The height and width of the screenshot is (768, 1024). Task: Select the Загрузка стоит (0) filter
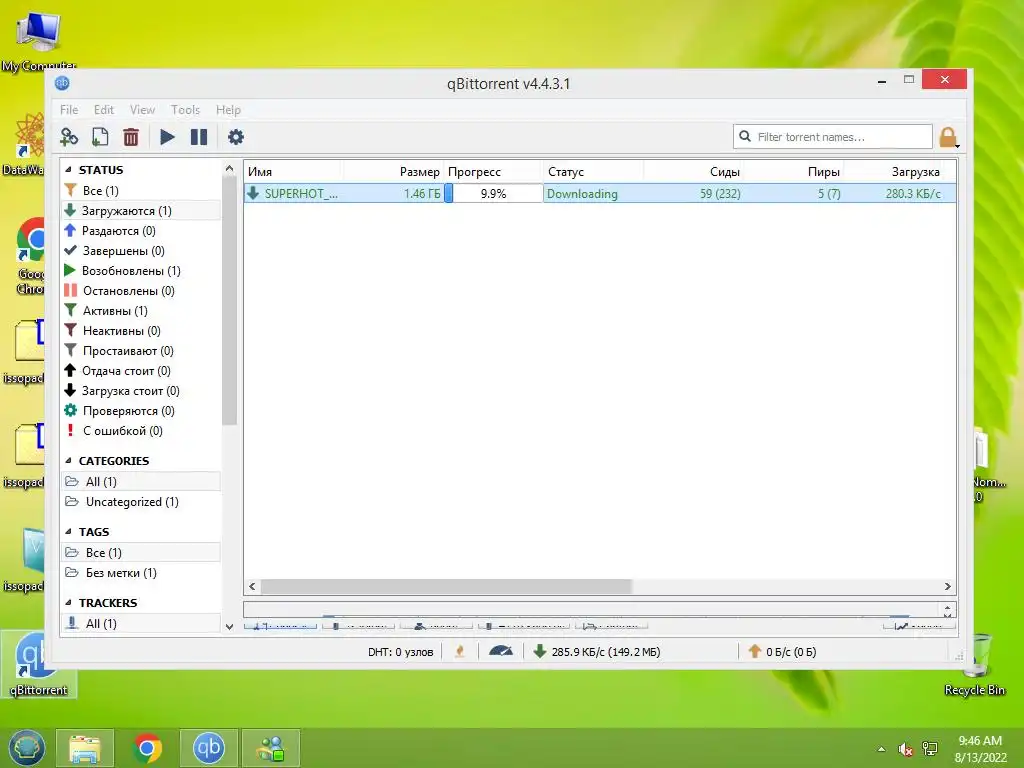140,391
